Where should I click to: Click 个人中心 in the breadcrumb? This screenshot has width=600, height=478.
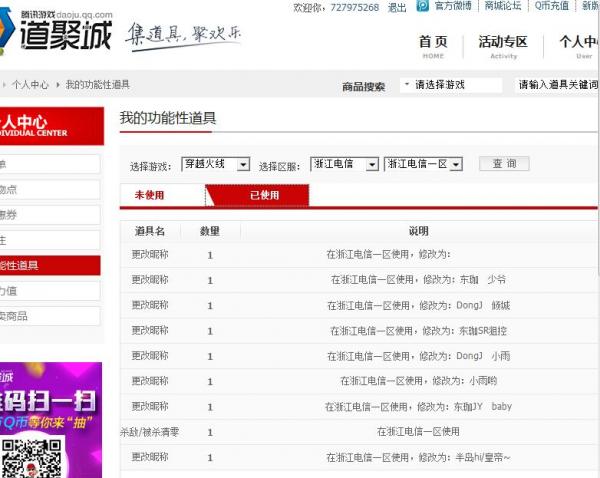pyautogui.click(x=30, y=85)
